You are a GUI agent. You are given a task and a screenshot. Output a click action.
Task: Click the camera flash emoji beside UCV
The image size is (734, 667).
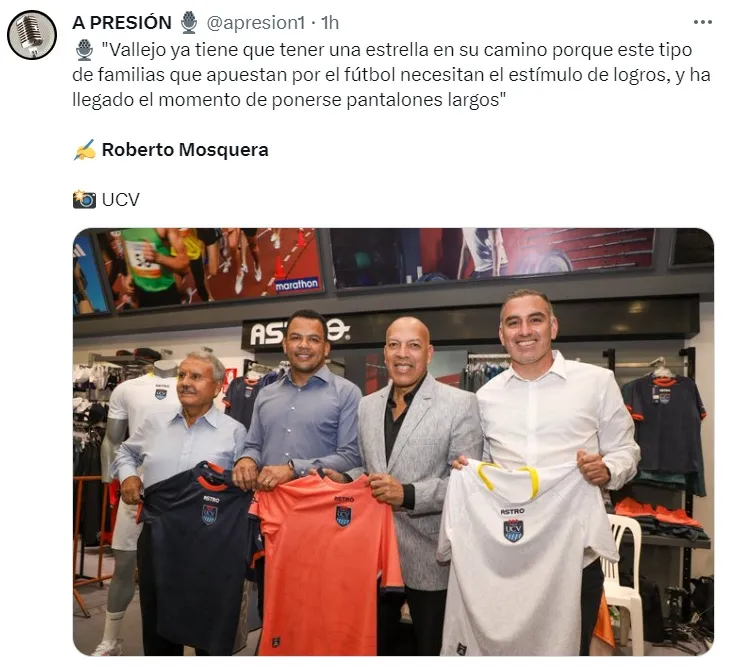(84, 199)
